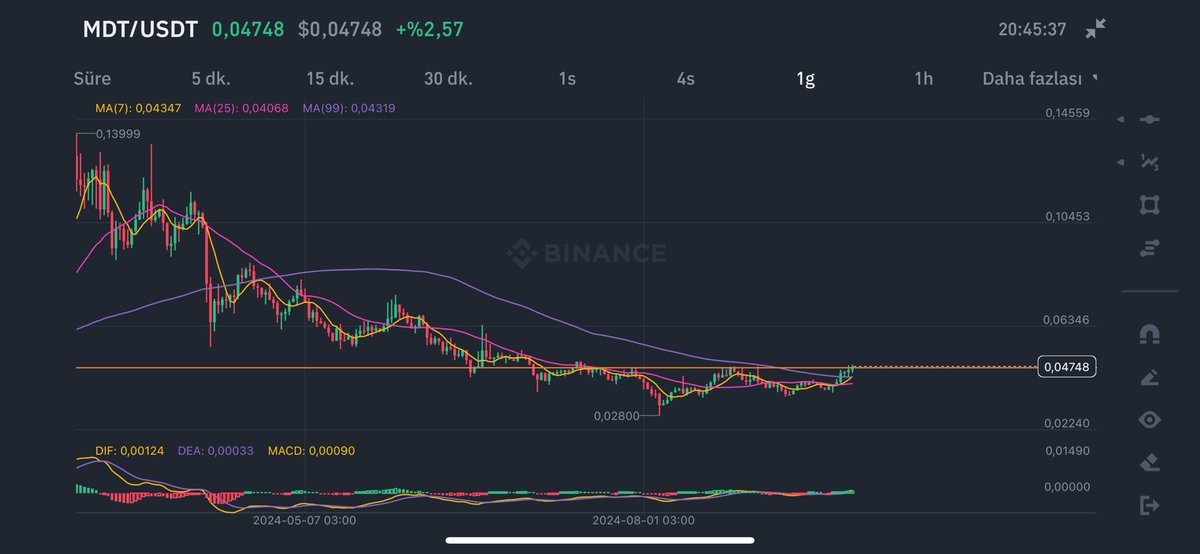The height and width of the screenshot is (554, 1200).
Task: Expand wave pattern tool options arrow
Action: tap(1120, 162)
